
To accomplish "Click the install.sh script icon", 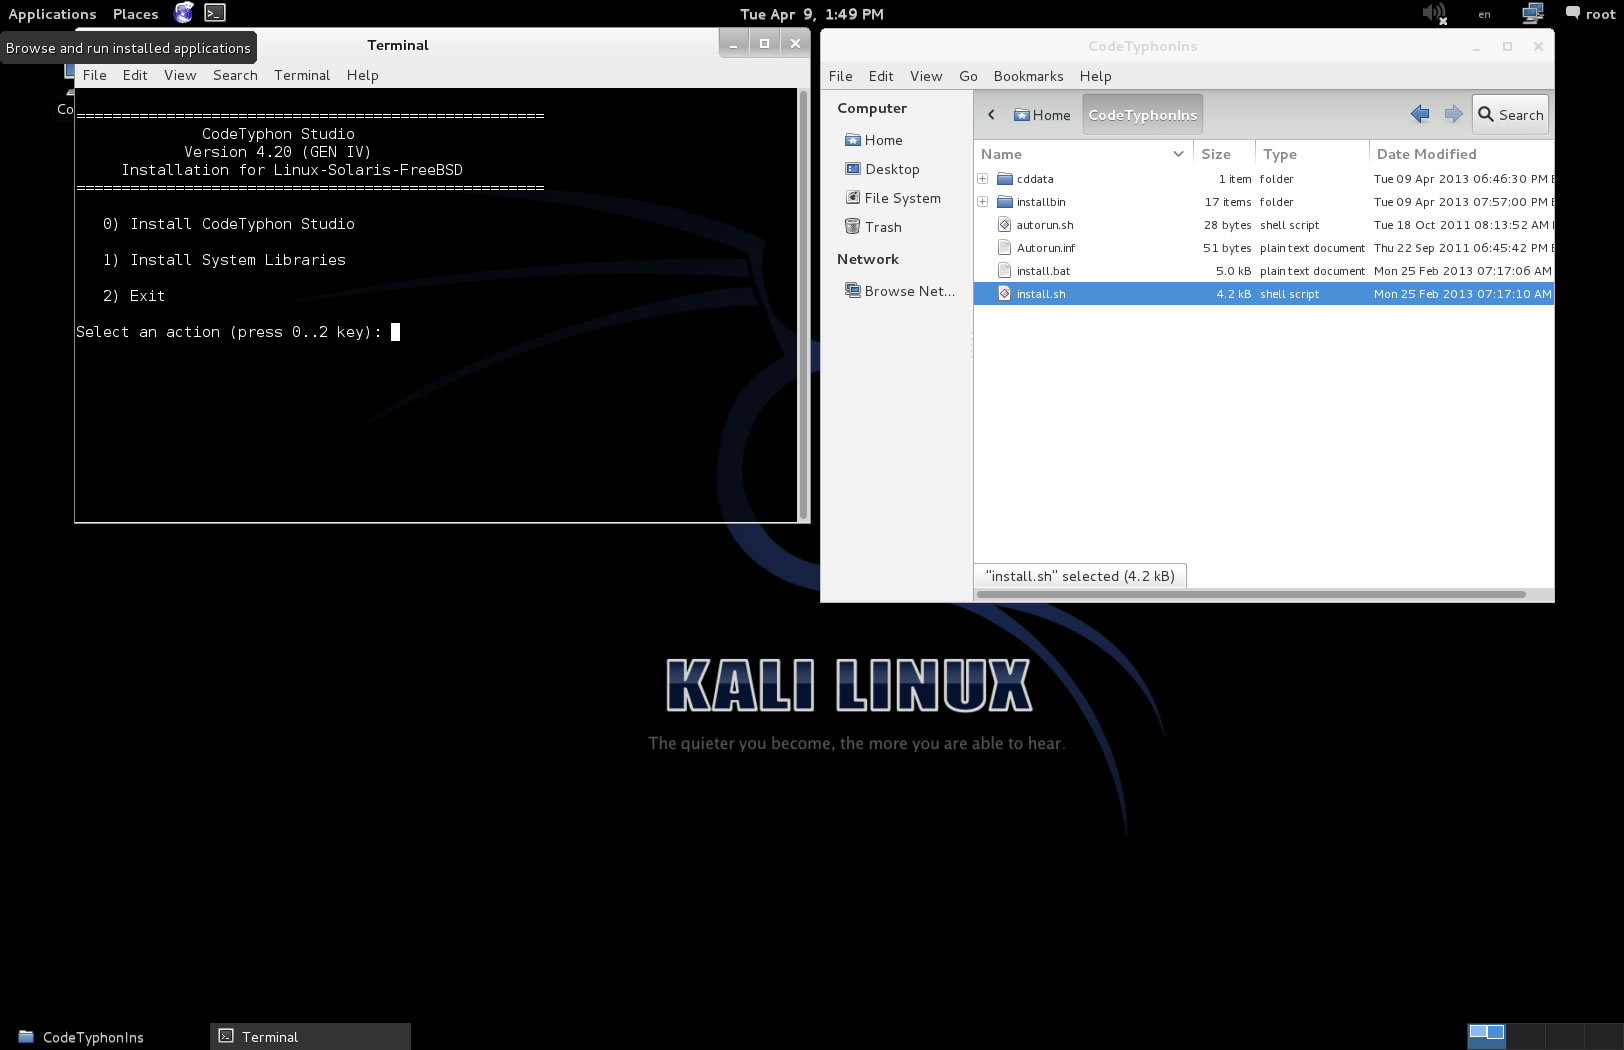I will pyautogui.click(x=1005, y=294).
